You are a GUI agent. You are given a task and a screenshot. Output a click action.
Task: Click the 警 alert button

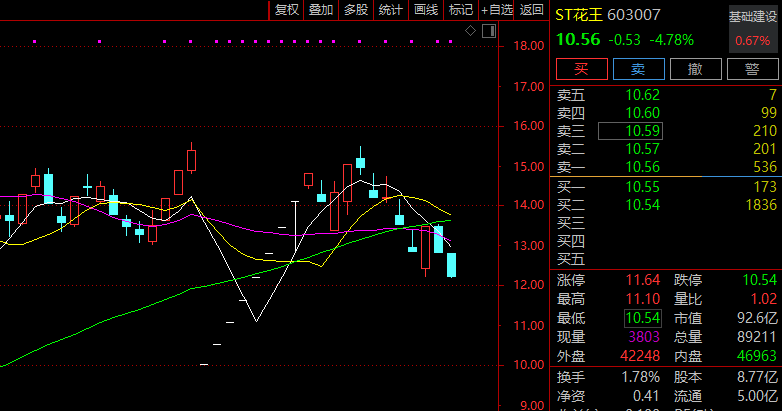coord(751,69)
